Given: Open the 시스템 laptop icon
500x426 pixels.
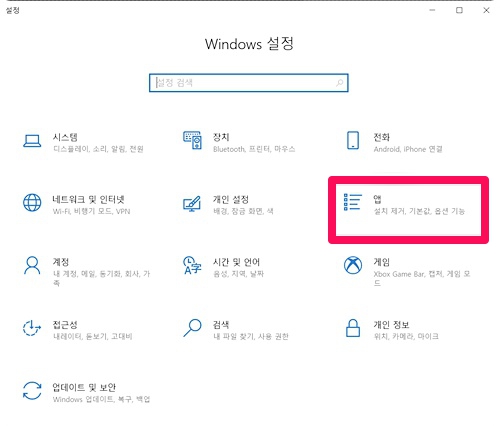Looking at the screenshot, I should (32, 141).
